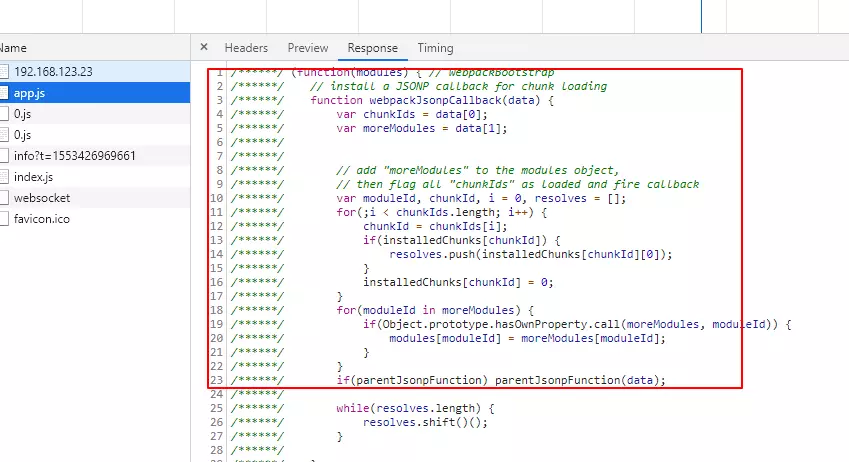Click the file icon beside favicon.ico
The height and width of the screenshot is (462, 849).
[x=4, y=219]
